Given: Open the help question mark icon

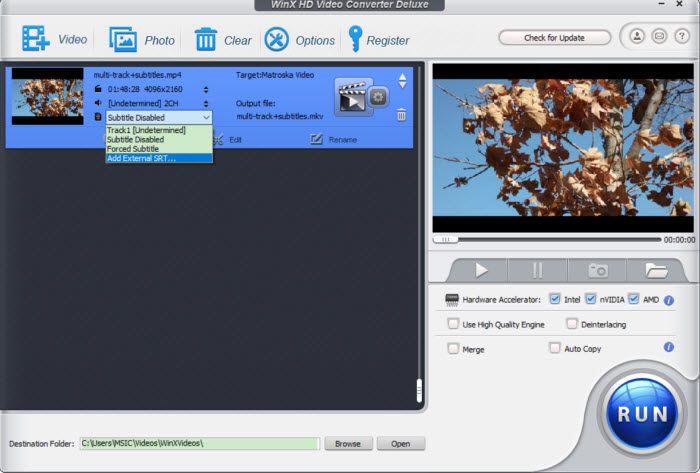Looking at the screenshot, I should pos(682,36).
